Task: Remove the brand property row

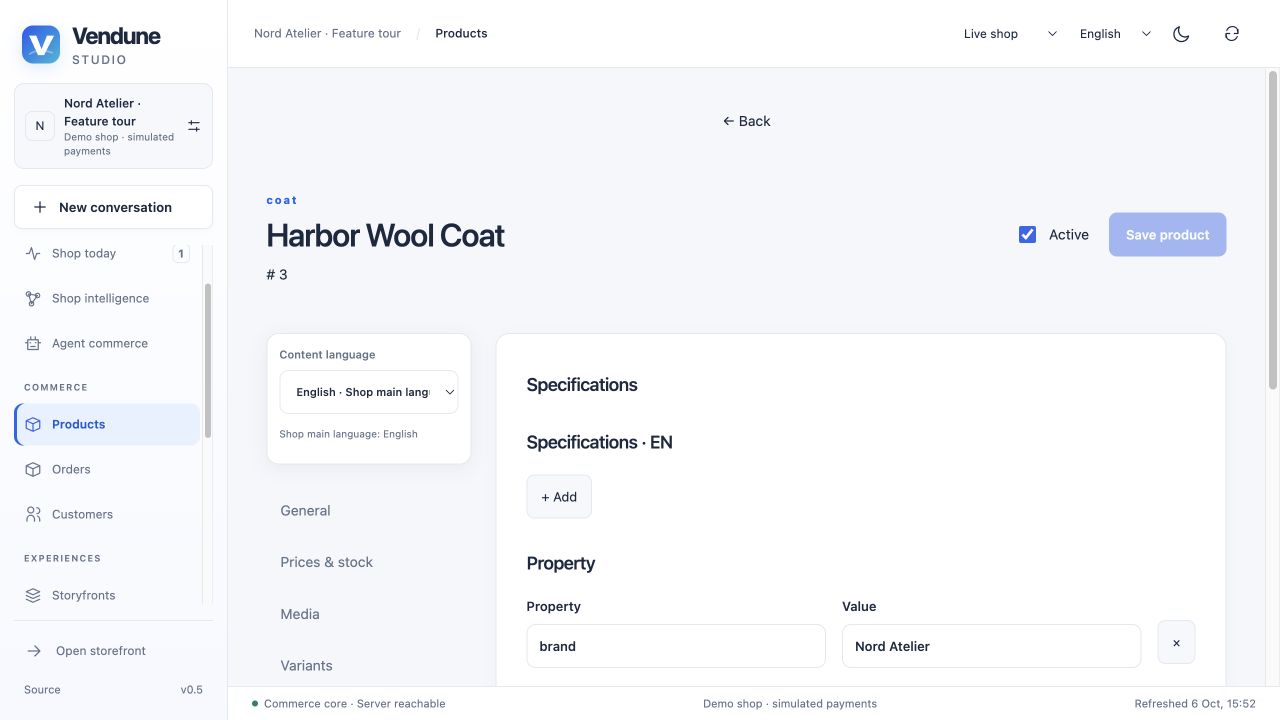Action: (1176, 643)
